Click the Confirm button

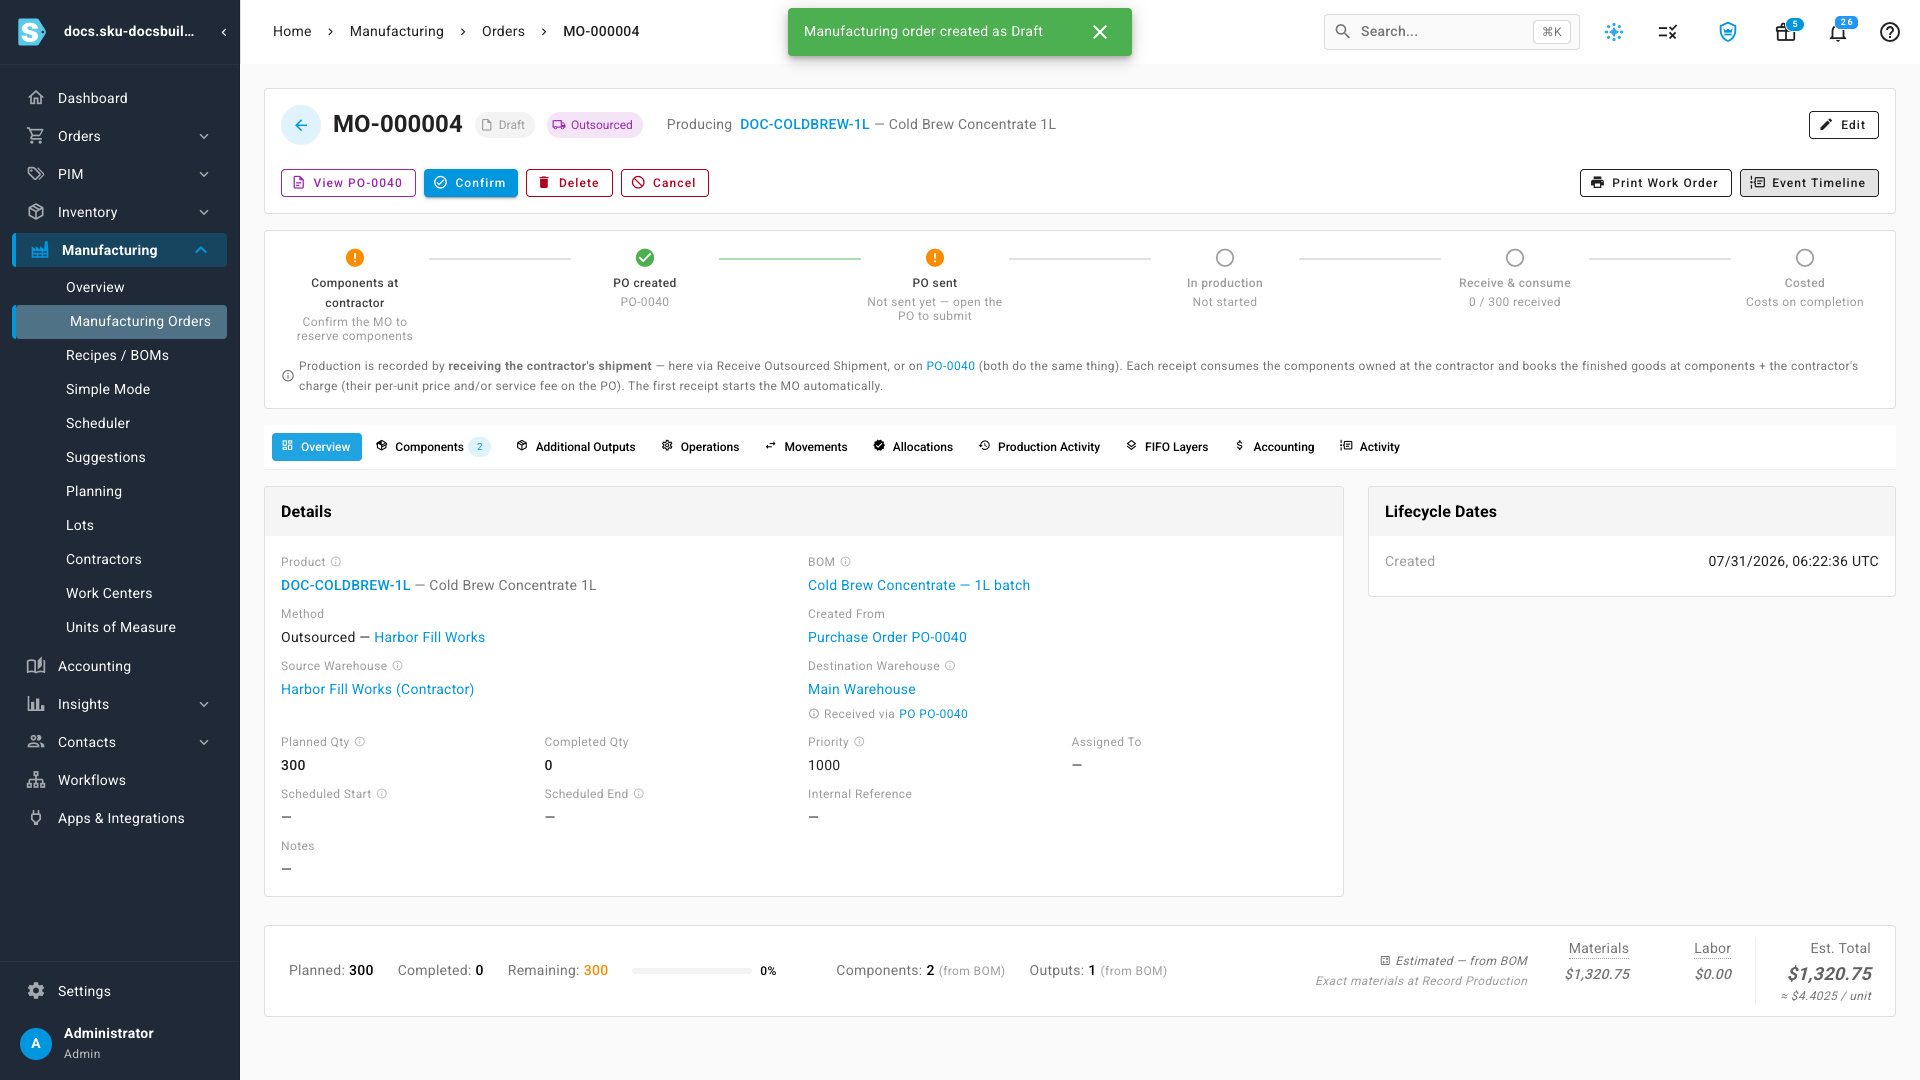(x=471, y=183)
